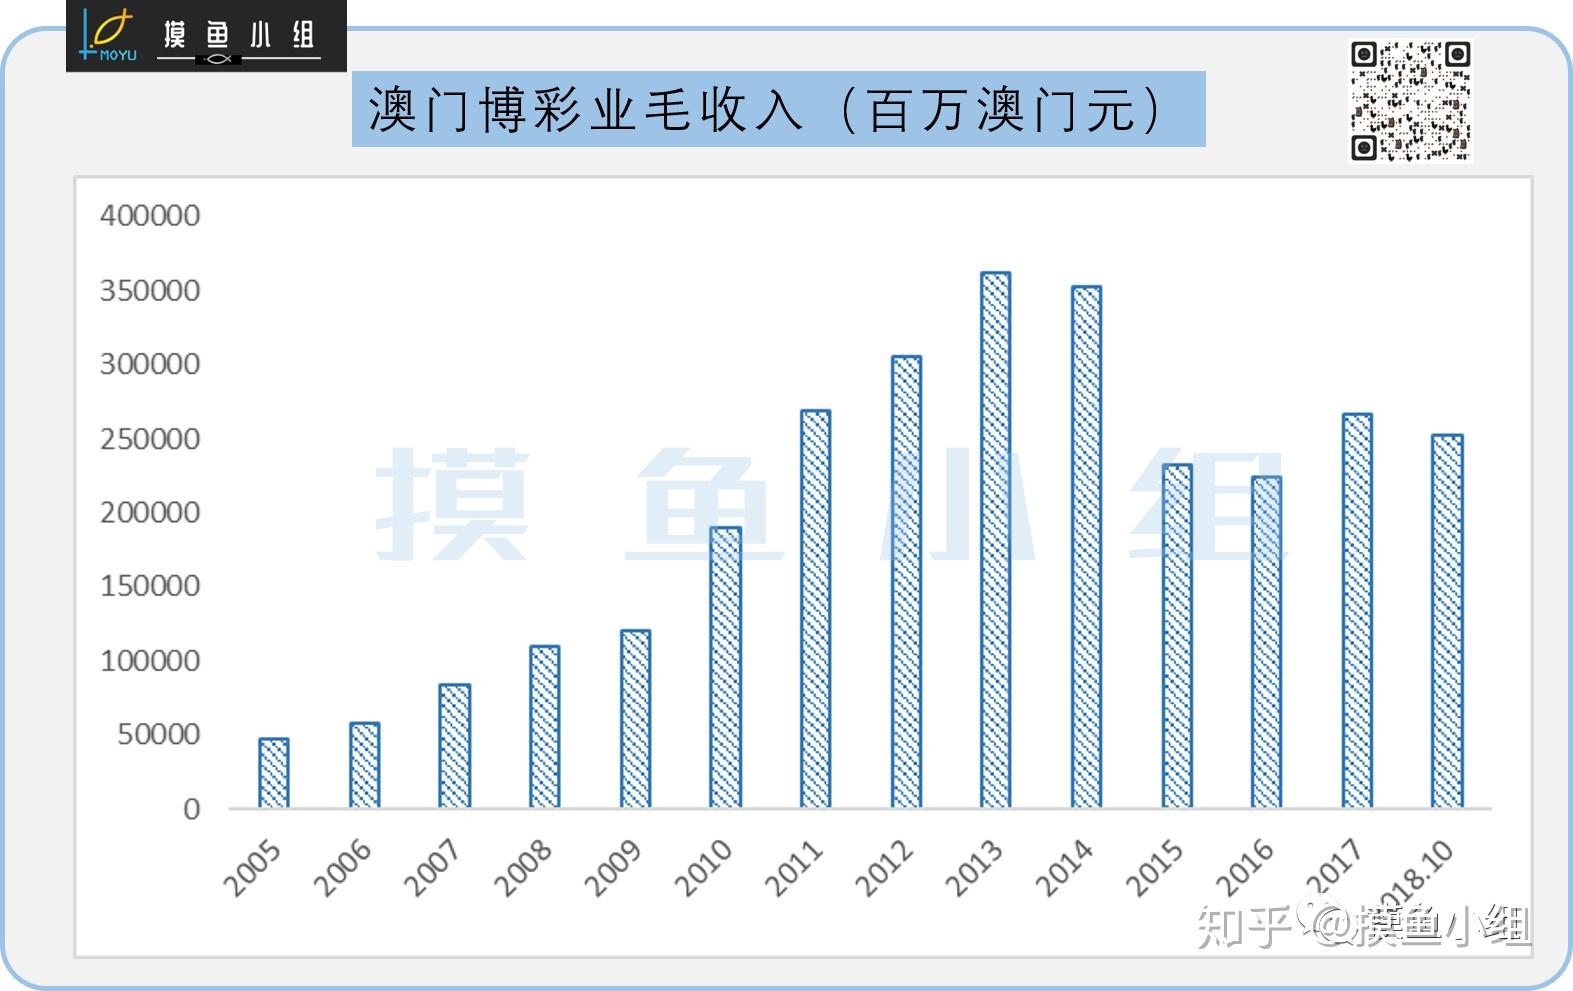
Task: Click the 摸鱼小组 logo text in the black banner
Action: 239,37
